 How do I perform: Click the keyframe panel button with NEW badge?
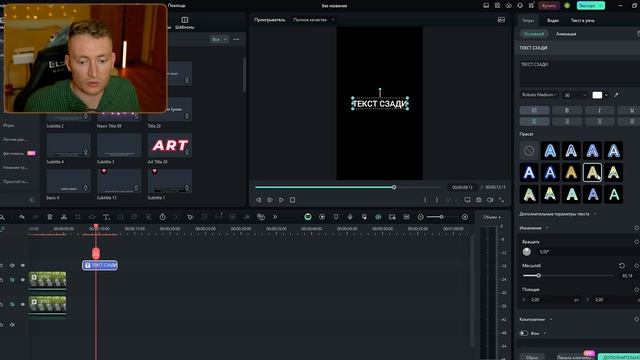click(575, 357)
